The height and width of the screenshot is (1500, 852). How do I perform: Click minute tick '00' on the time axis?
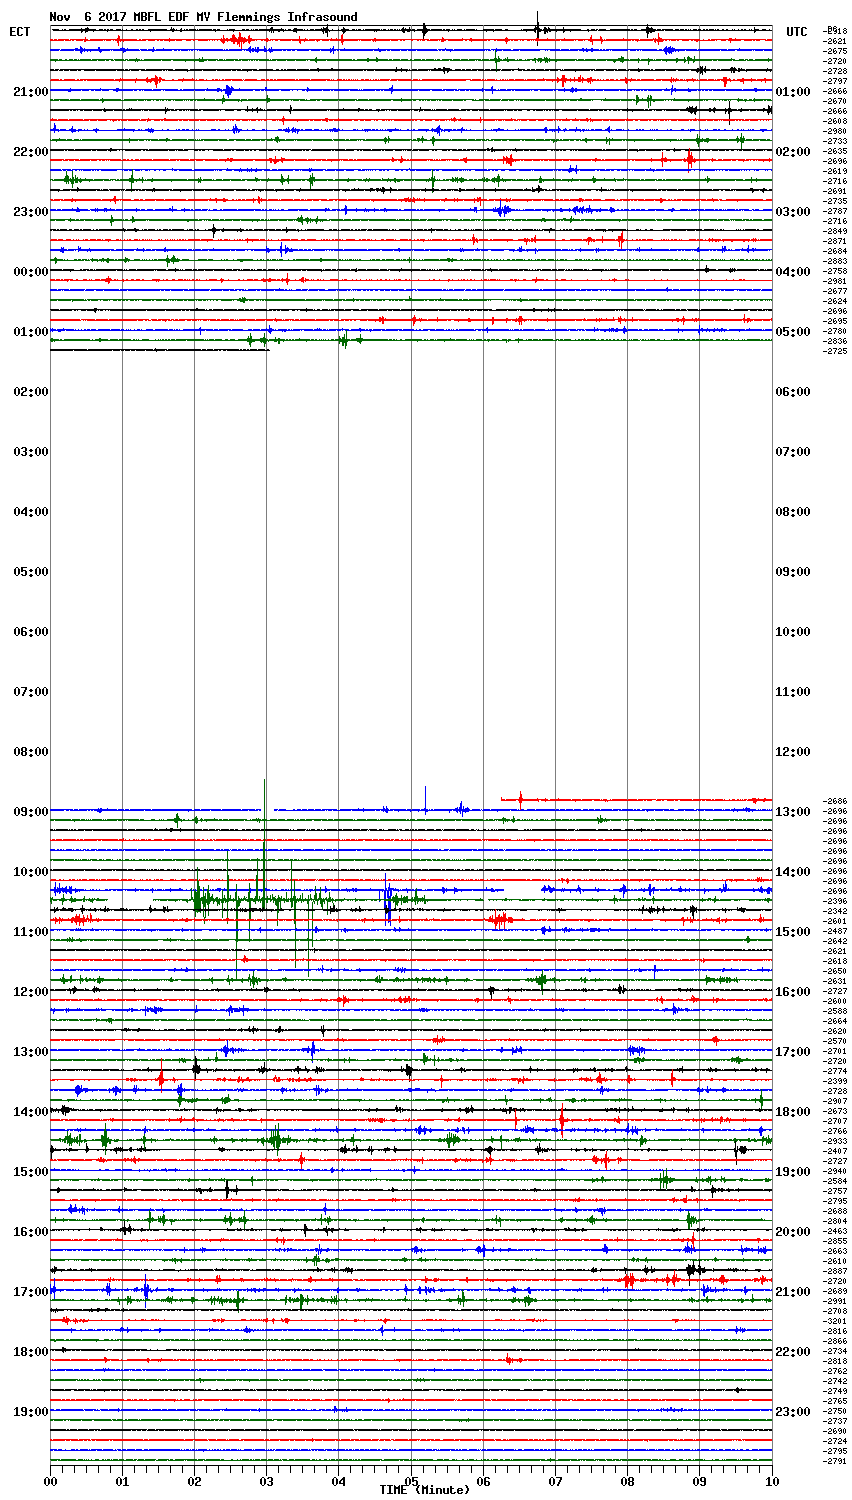(x=50, y=1481)
